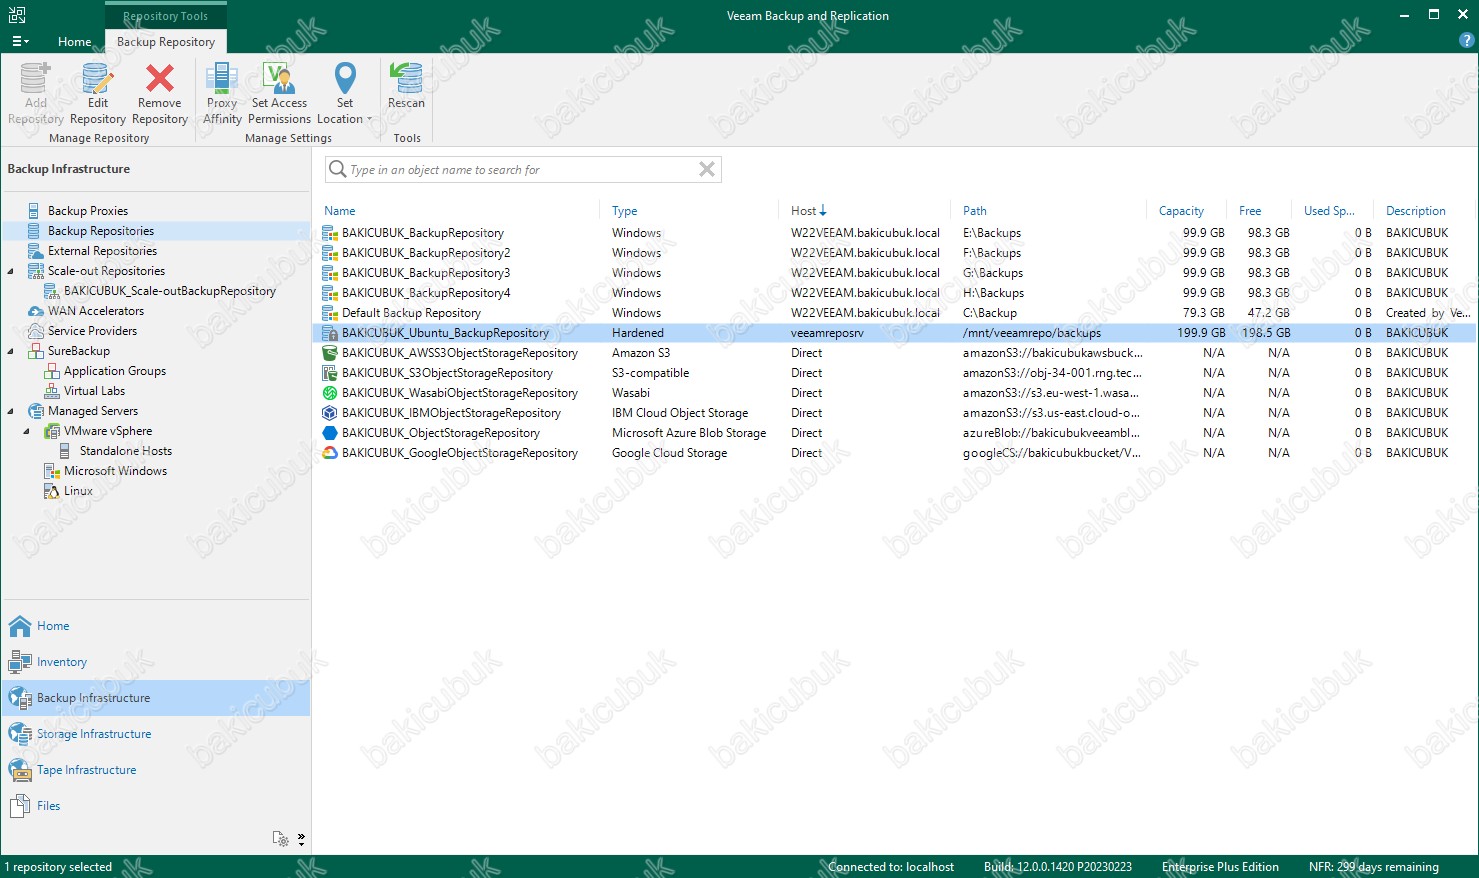Click the search box for object names
Image resolution: width=1479 pixels, height=878 pixels.
click(x=523, y=170)
